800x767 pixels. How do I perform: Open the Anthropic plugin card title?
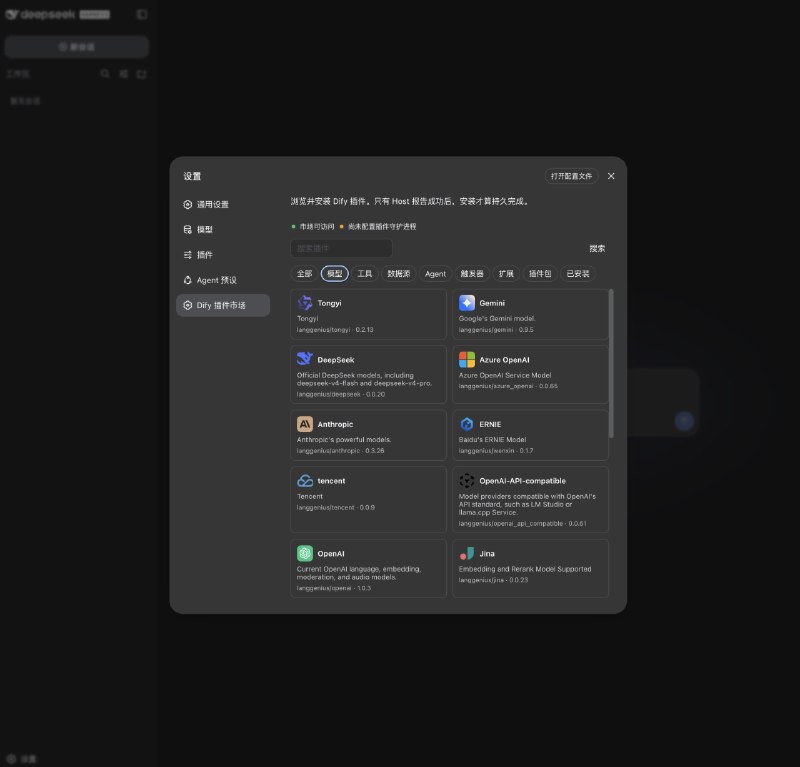pyautogui.click(x=335, y=424)
